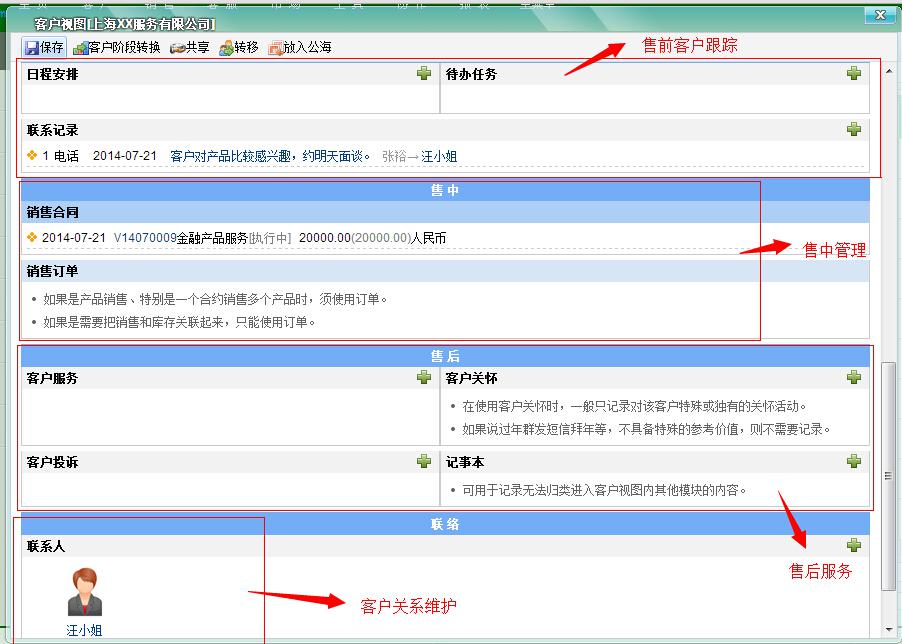Click the vertical scrollbar thumb
This screenshot has height=644, width=902.
coord(889,474)
